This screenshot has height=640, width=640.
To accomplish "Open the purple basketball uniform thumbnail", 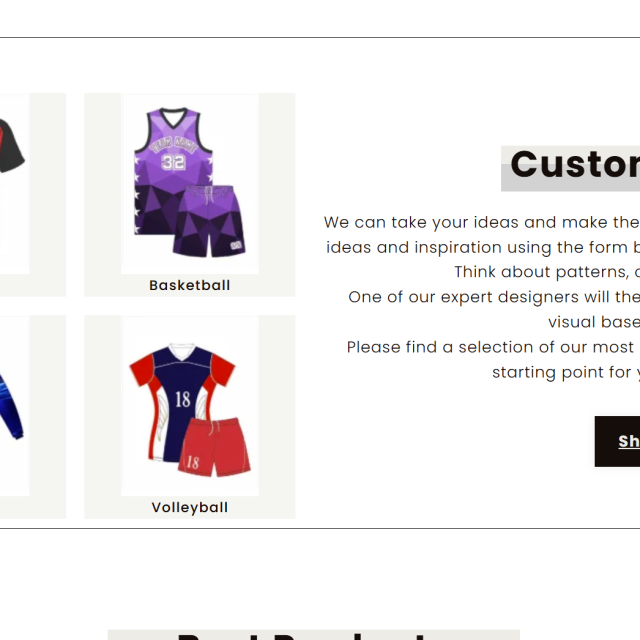I will [x=190, y=183].
